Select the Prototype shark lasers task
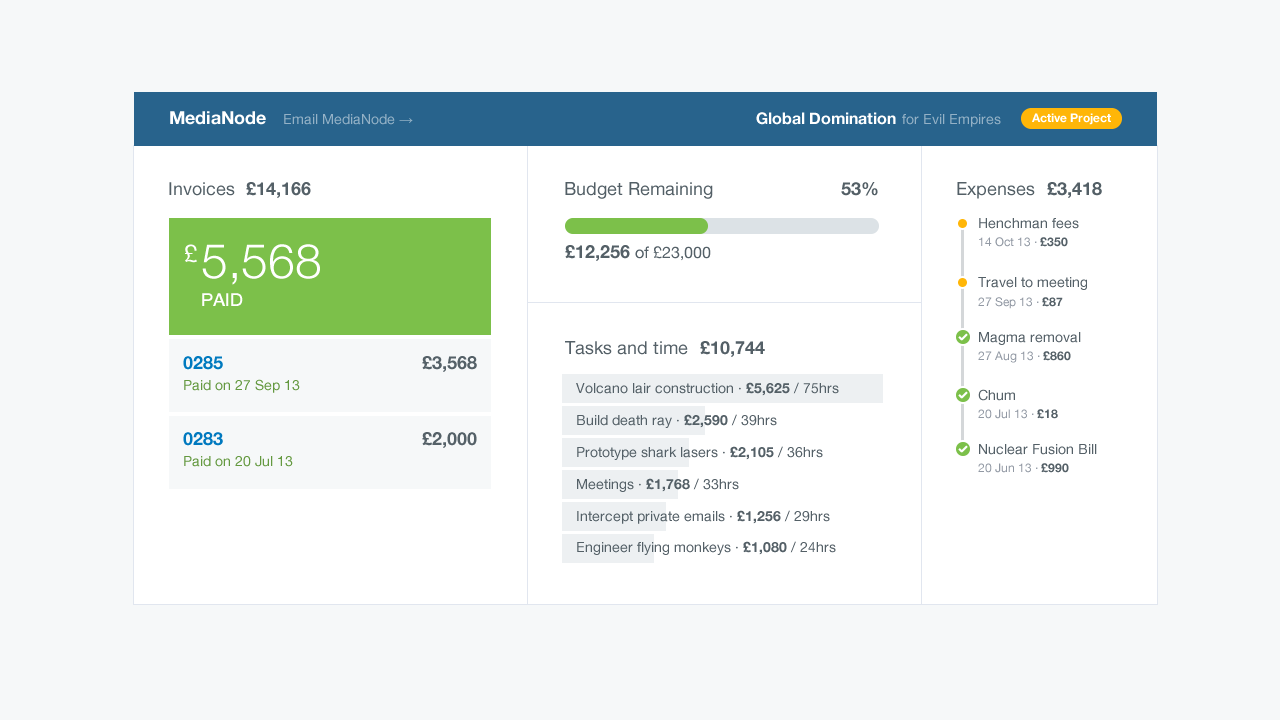The width and height of the screenshot is (1280, 720). pyautogui.click(x=699, y=452)
